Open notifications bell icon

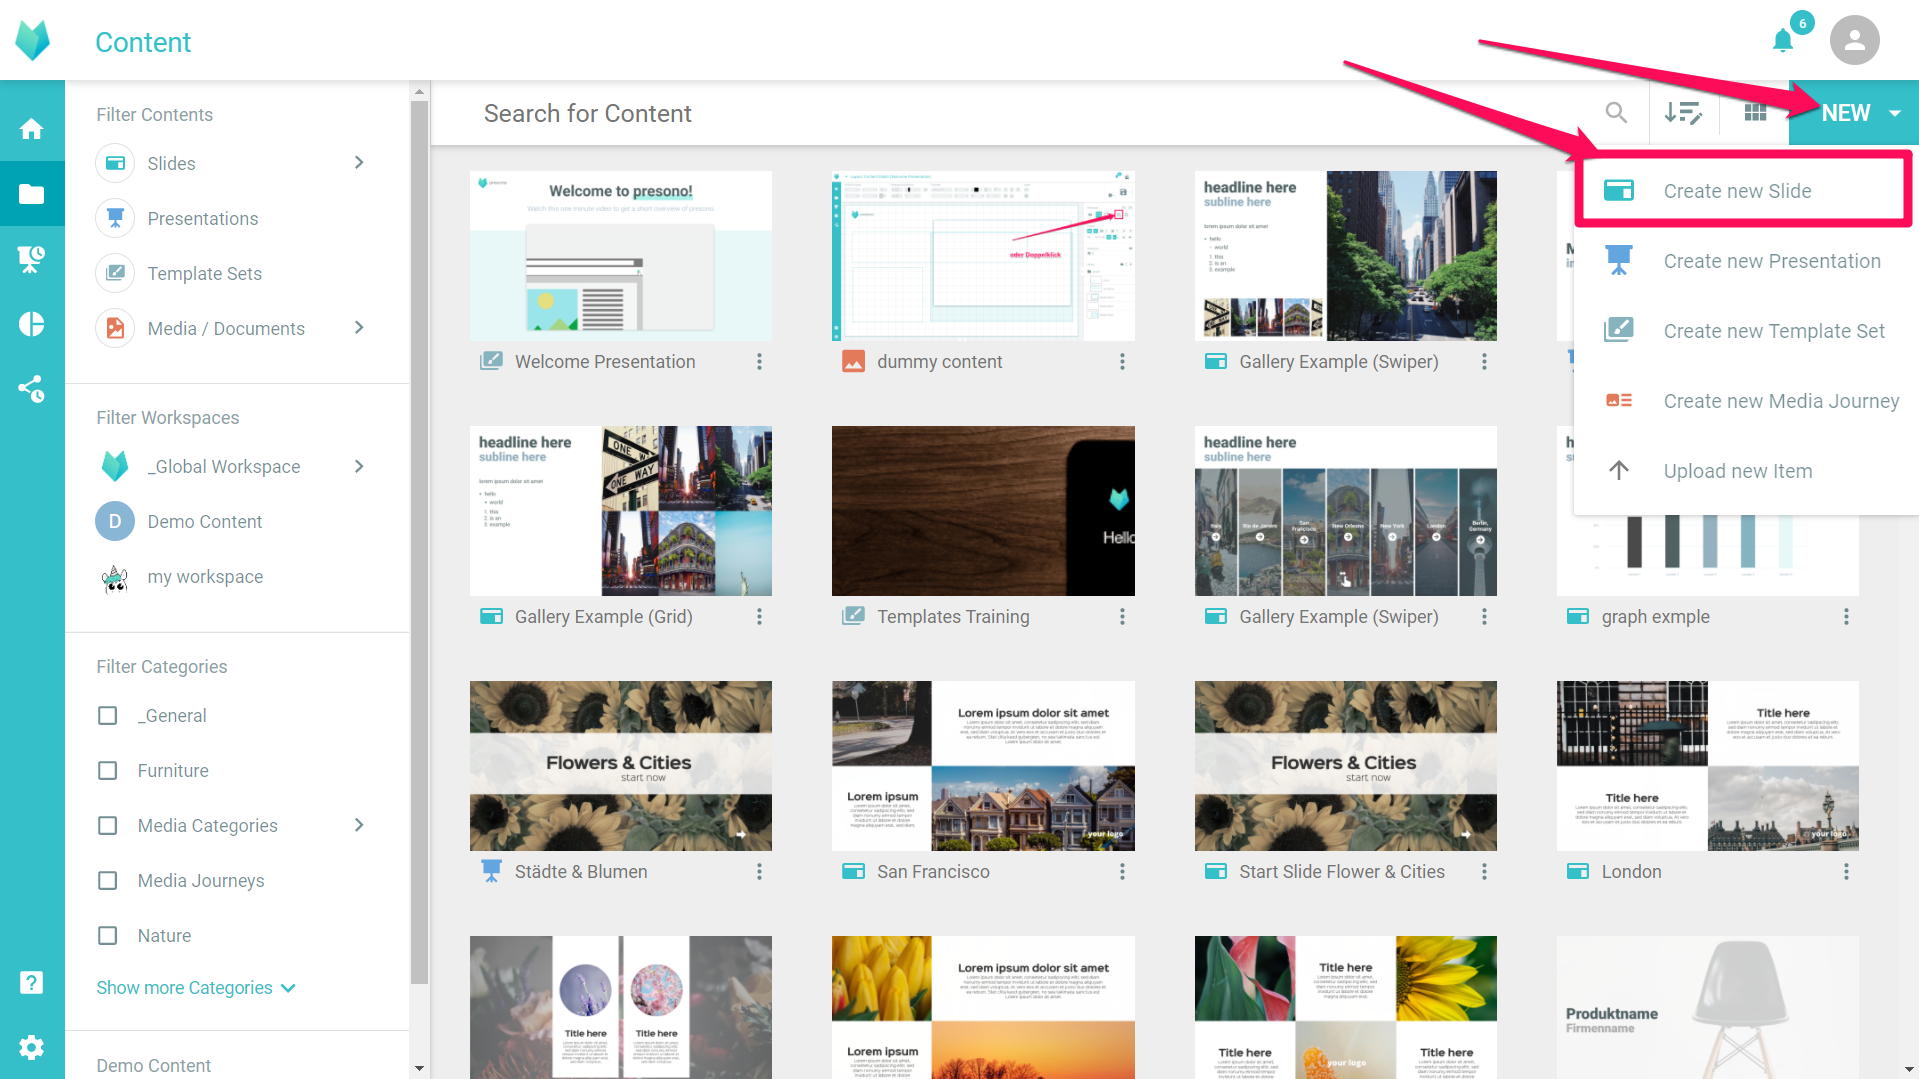tap(1782, 40)
